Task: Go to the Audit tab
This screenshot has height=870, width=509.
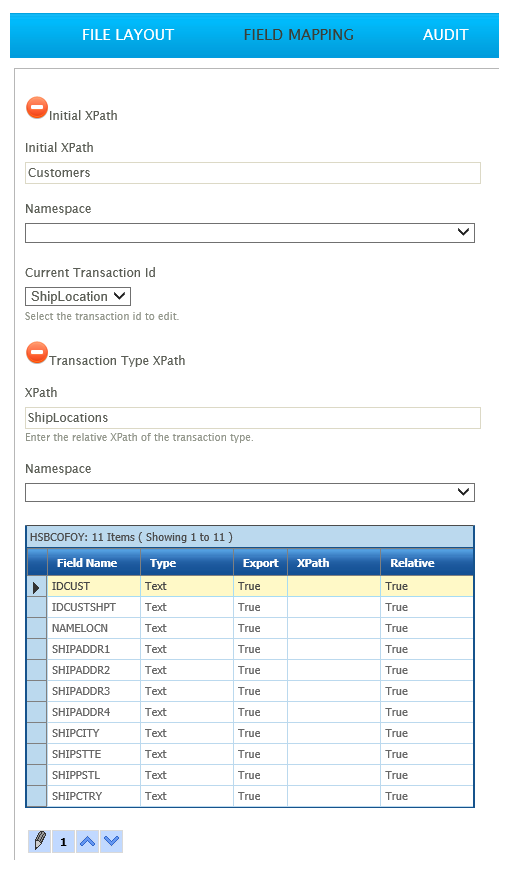Action: click(x=445, y=35)
